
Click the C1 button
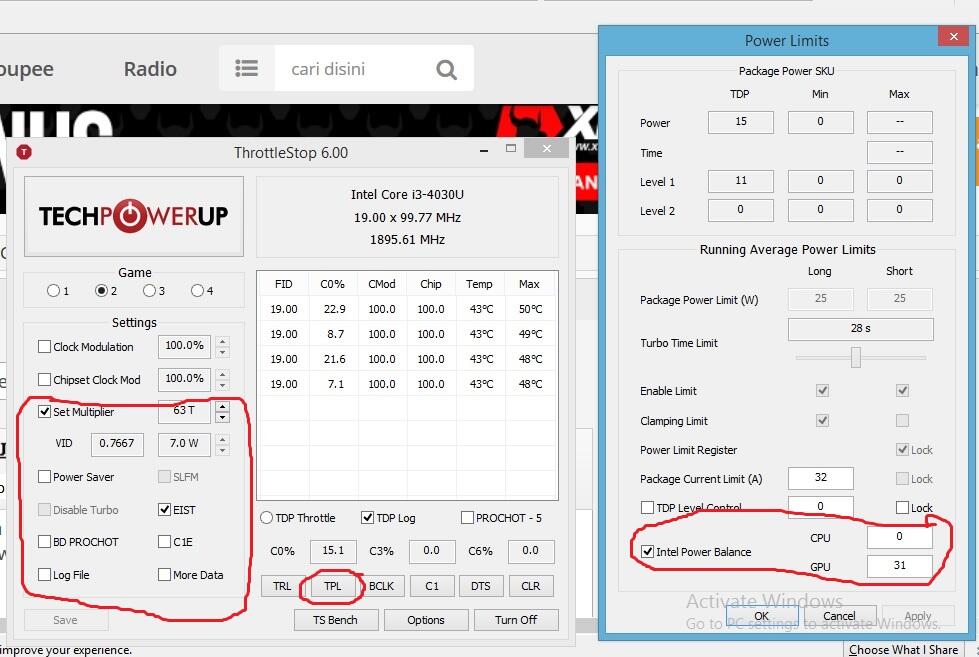[x=432, y=586]
